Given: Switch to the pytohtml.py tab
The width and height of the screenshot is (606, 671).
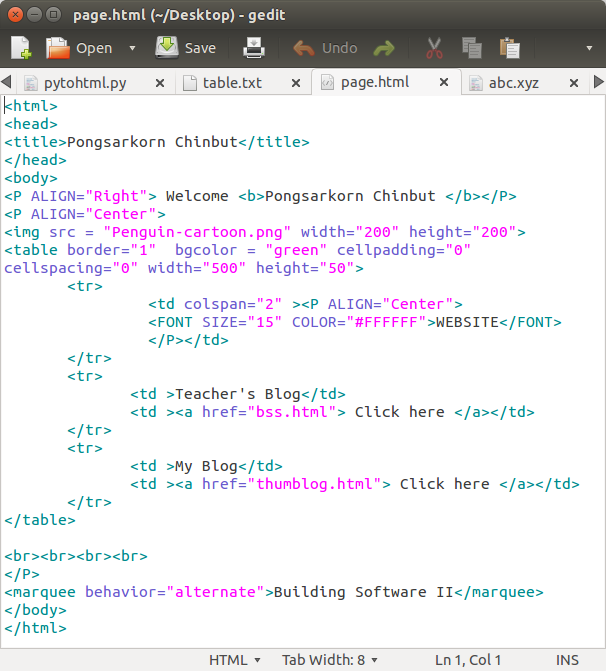Looking at the screenshot, I should [x=85, y=83].
